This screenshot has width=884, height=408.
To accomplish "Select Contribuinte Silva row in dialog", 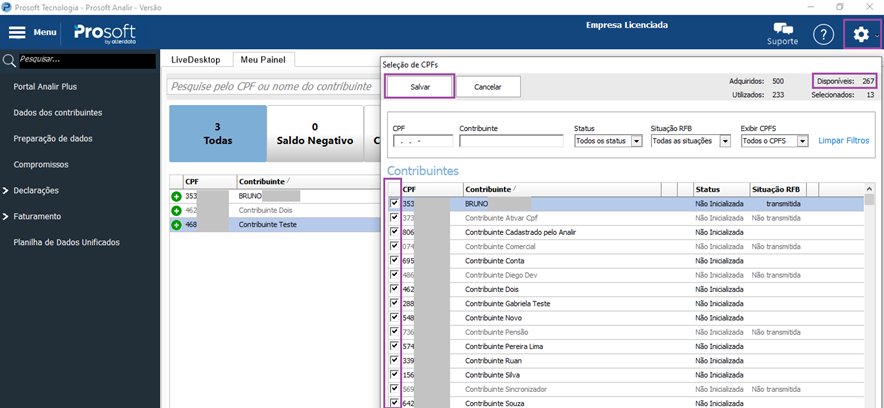I will coord(626,375).
